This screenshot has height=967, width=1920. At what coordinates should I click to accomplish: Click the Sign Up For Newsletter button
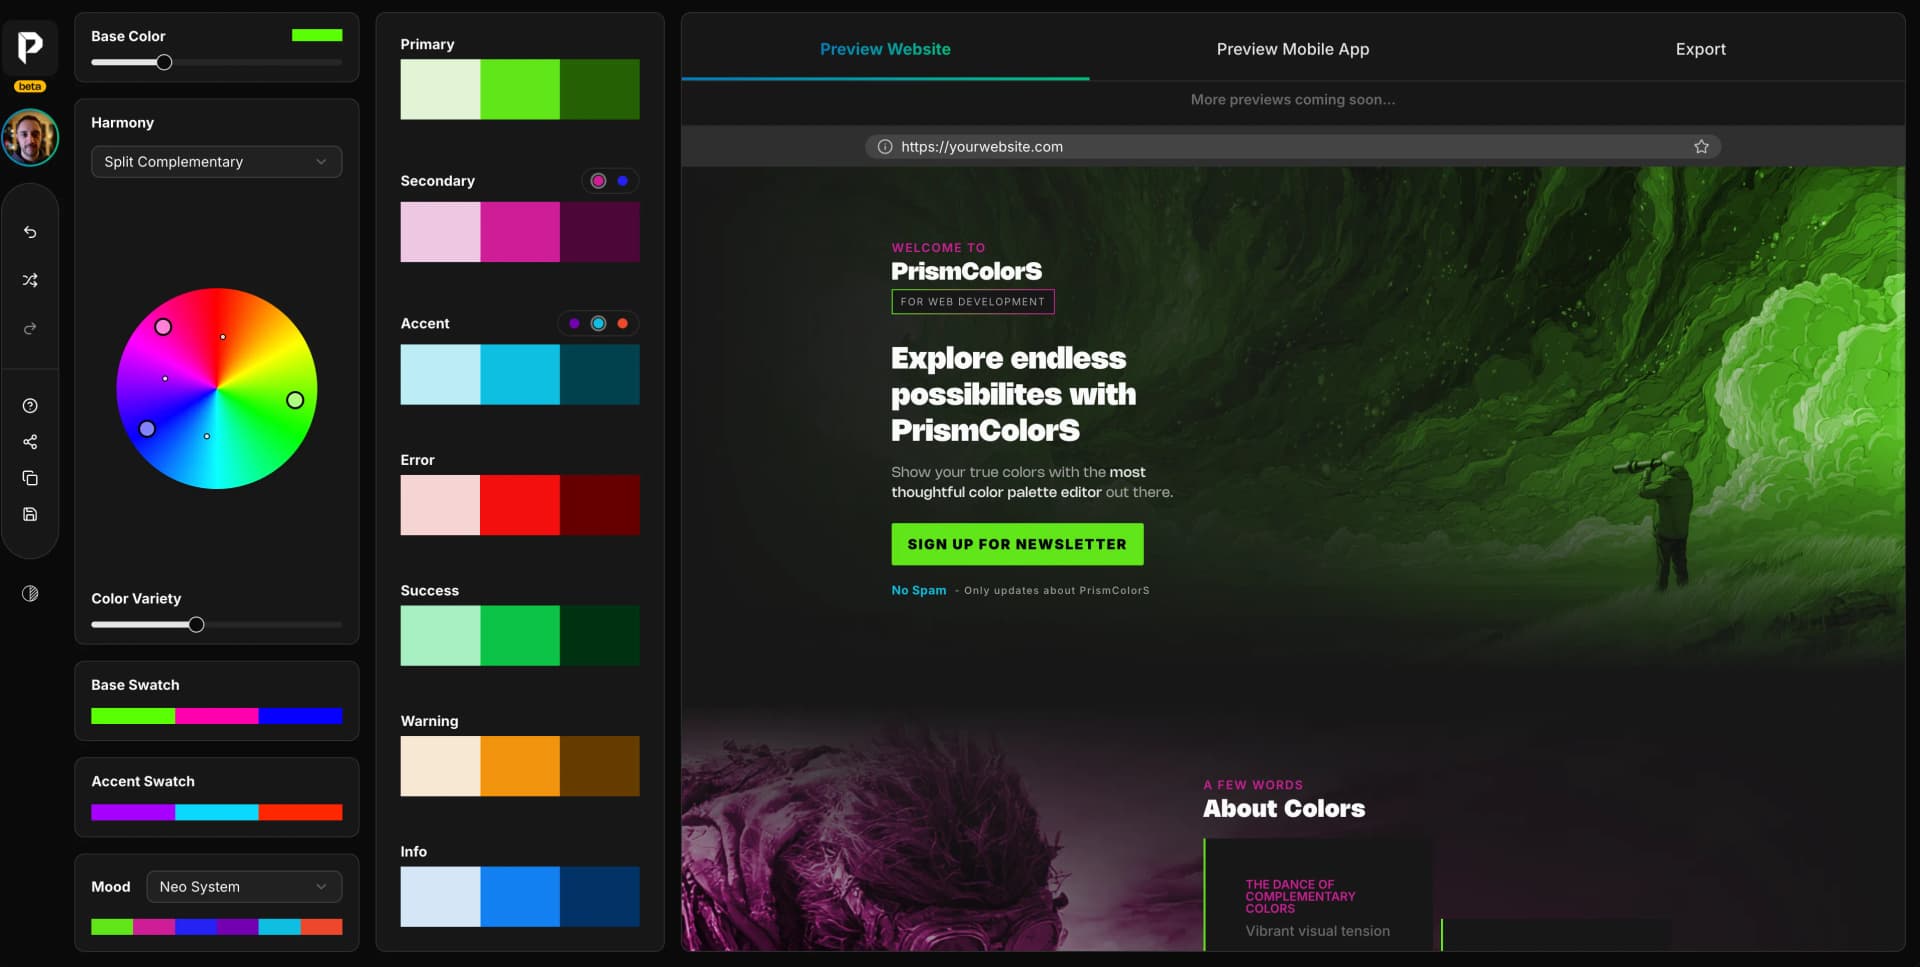(1017, 544)
